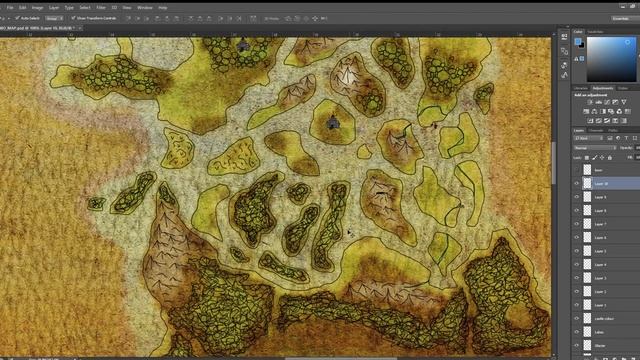Viewport: 640px width, 360px height.
Task: Add a Photo Filter adjustment
Action: coord(611,111)
